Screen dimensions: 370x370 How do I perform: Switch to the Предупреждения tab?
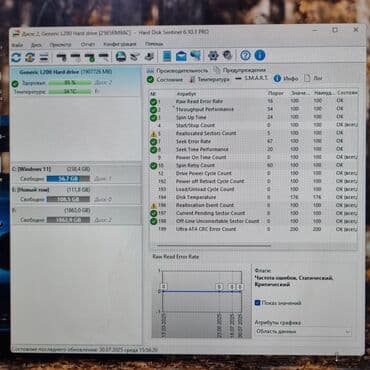[240, 70]
